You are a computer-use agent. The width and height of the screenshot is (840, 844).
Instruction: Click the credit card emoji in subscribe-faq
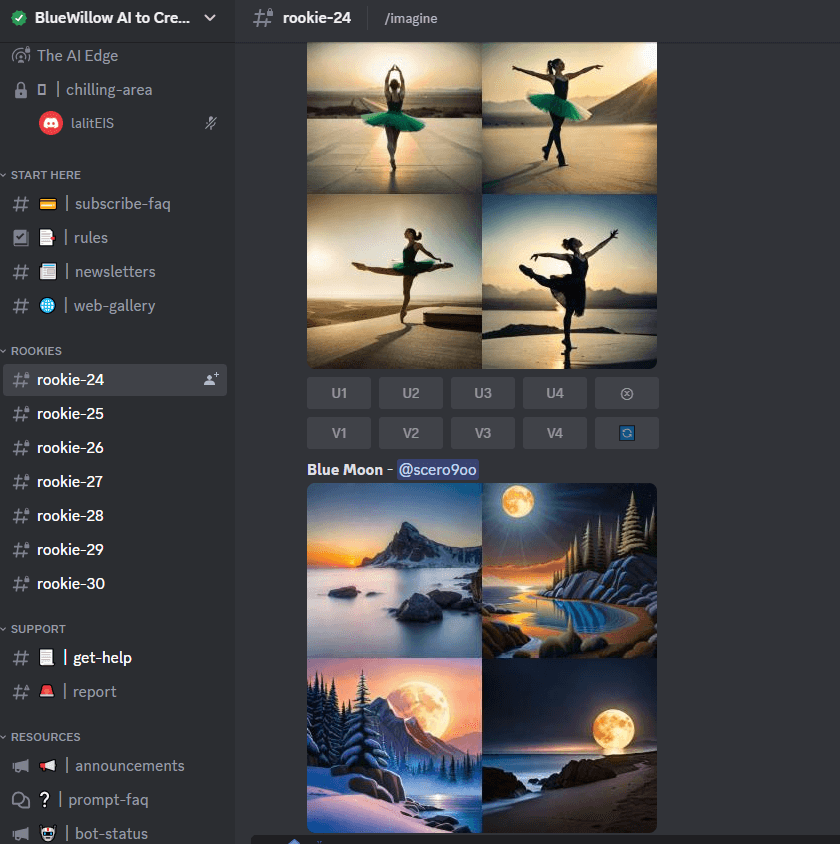click(47, 204)
